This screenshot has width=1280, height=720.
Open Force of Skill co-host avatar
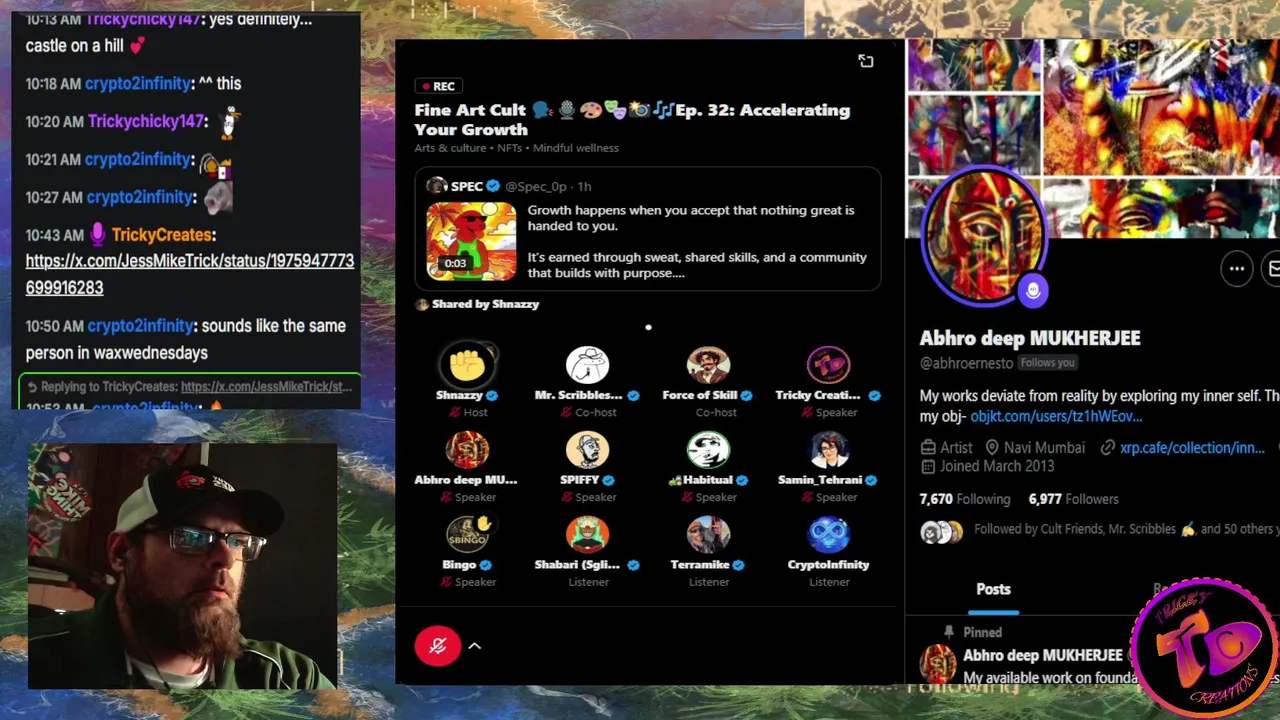click(x=708, y=365)
